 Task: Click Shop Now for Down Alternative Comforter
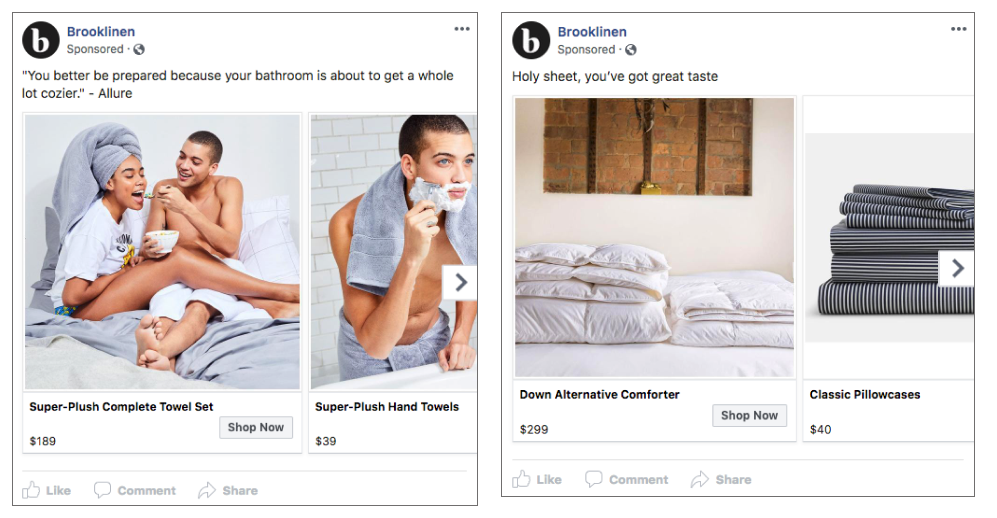coord(750,415)
